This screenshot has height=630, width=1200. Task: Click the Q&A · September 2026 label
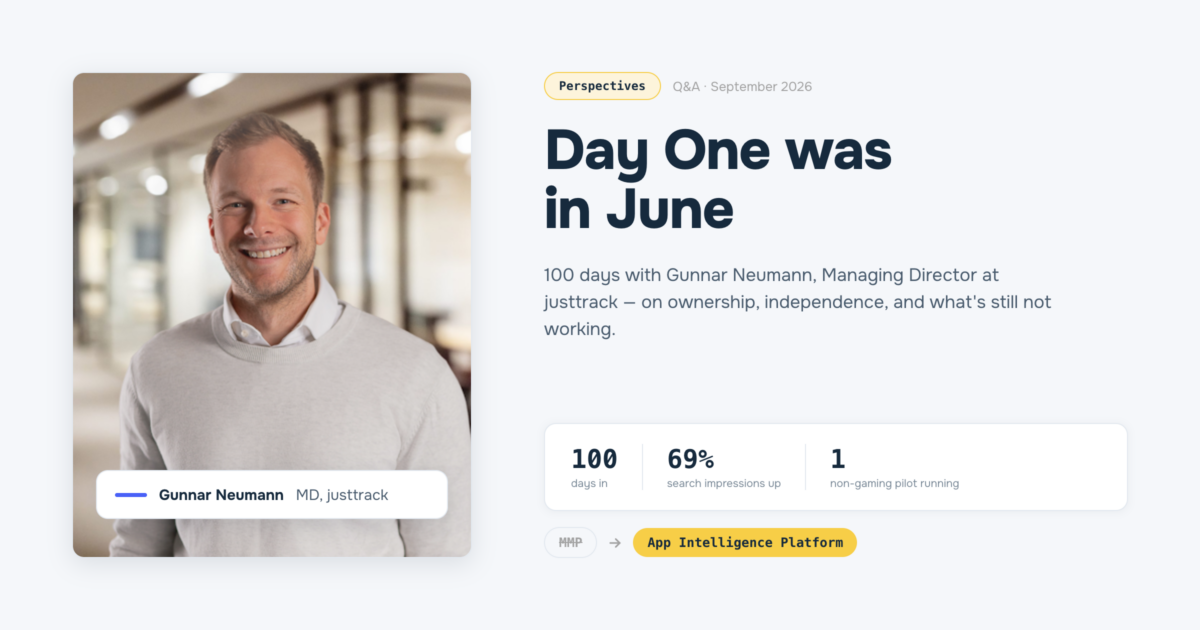pos(742,87)
